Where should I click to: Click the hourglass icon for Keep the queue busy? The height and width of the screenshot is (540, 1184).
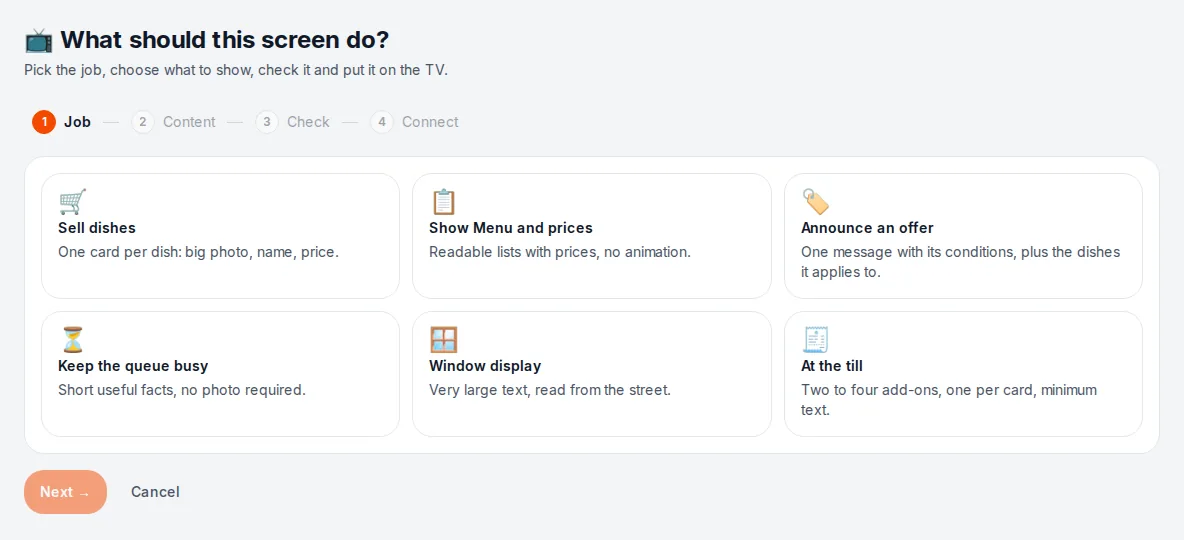[x=72, y=340]
